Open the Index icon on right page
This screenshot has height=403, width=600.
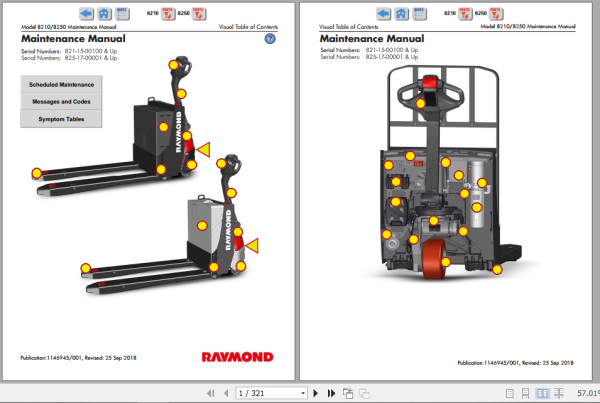[x=419, y=14]
